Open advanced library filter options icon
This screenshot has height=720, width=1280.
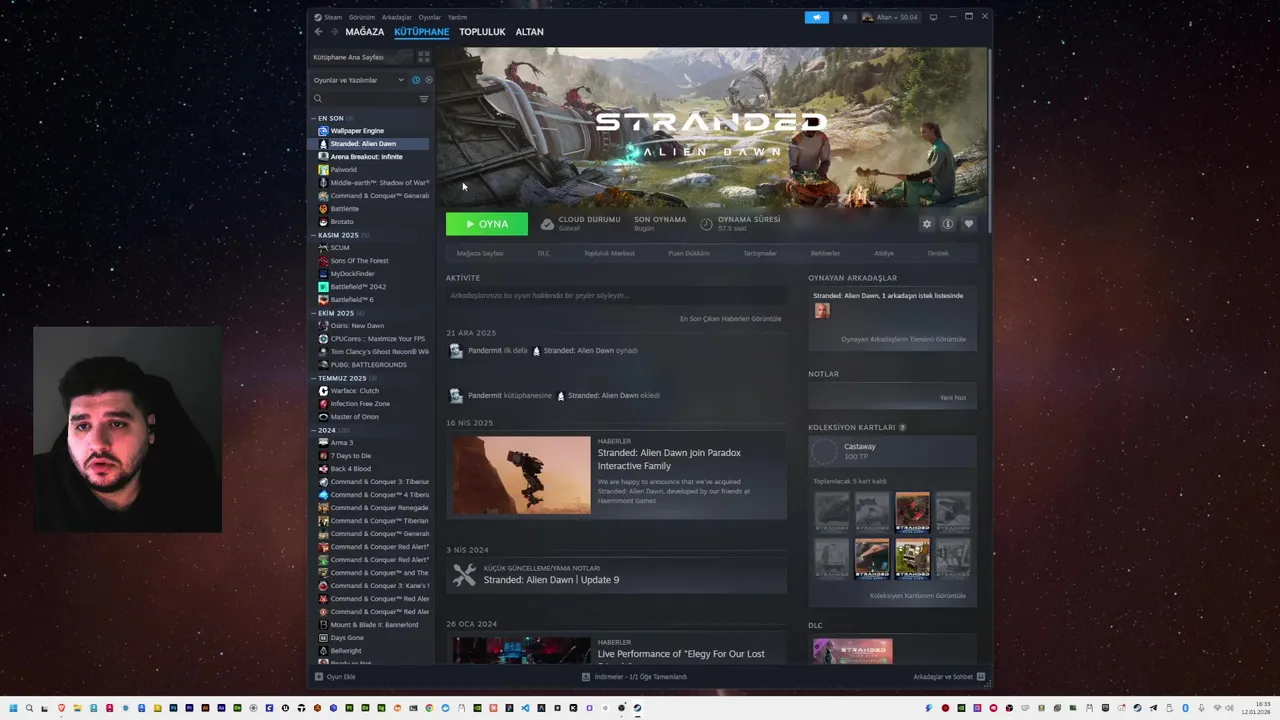click(424, 99)
